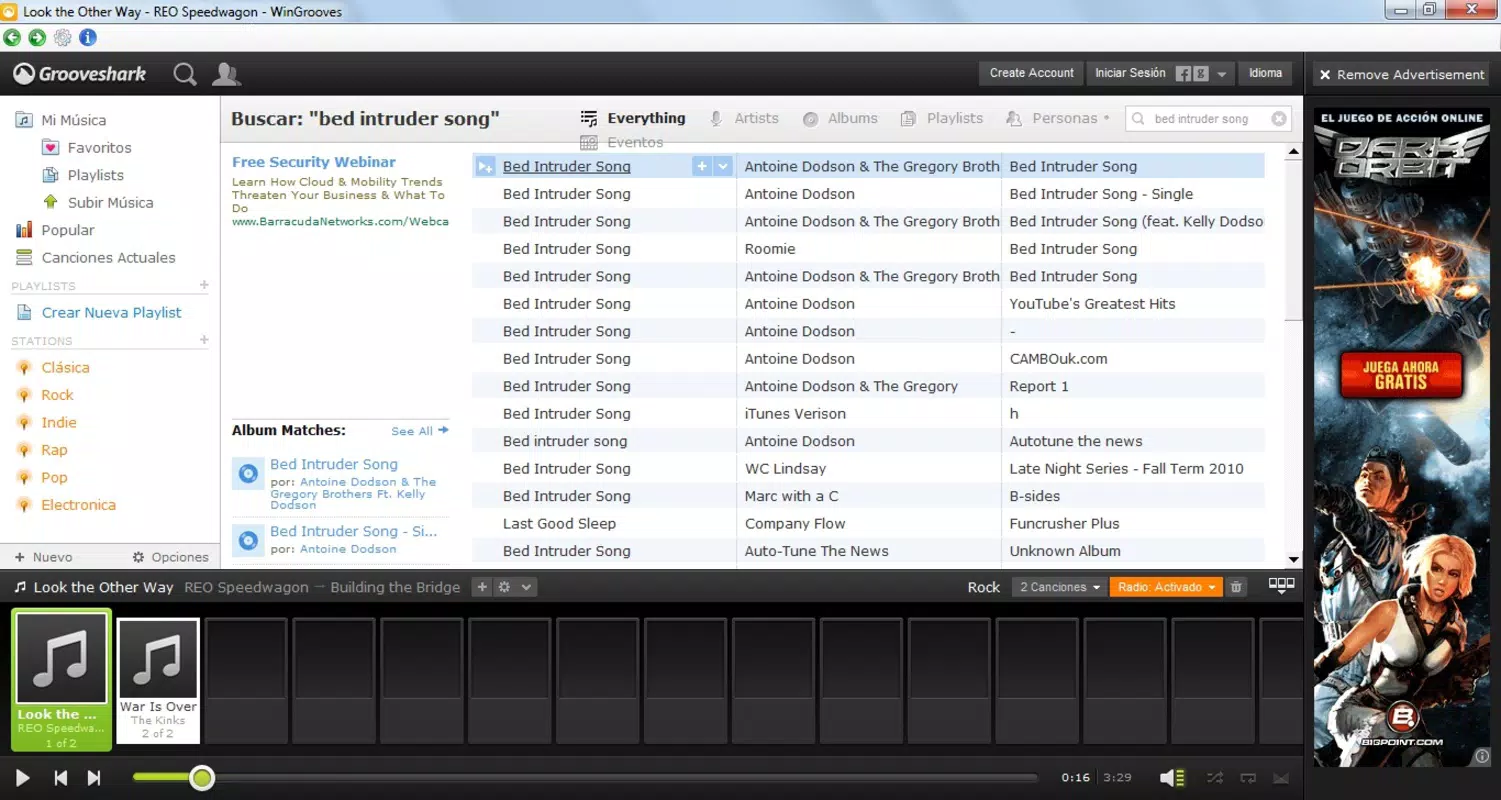
Task: Click the search input field
Action: (x=1209, y=119)
